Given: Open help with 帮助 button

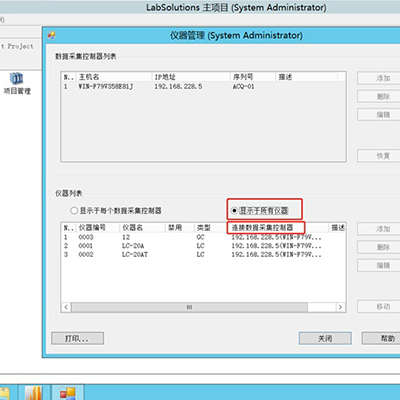Looking at the screenshot, I should [x=382, y=338].
